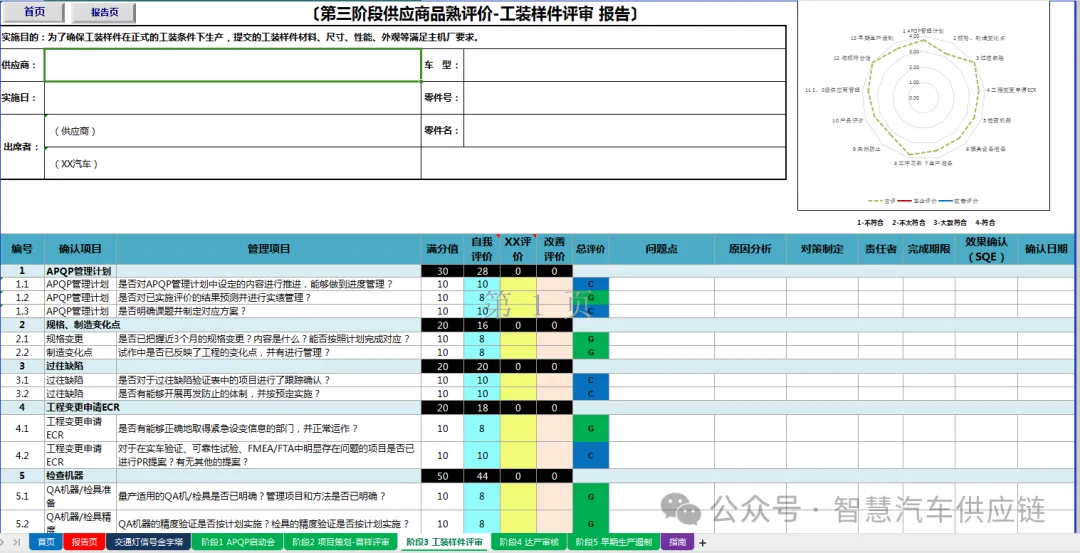Image resolution: width=1080 pixels, height=553 pixels.
Task: Select the 阶段3 工装样件评审 sheet tab
Action: (444, 543)
